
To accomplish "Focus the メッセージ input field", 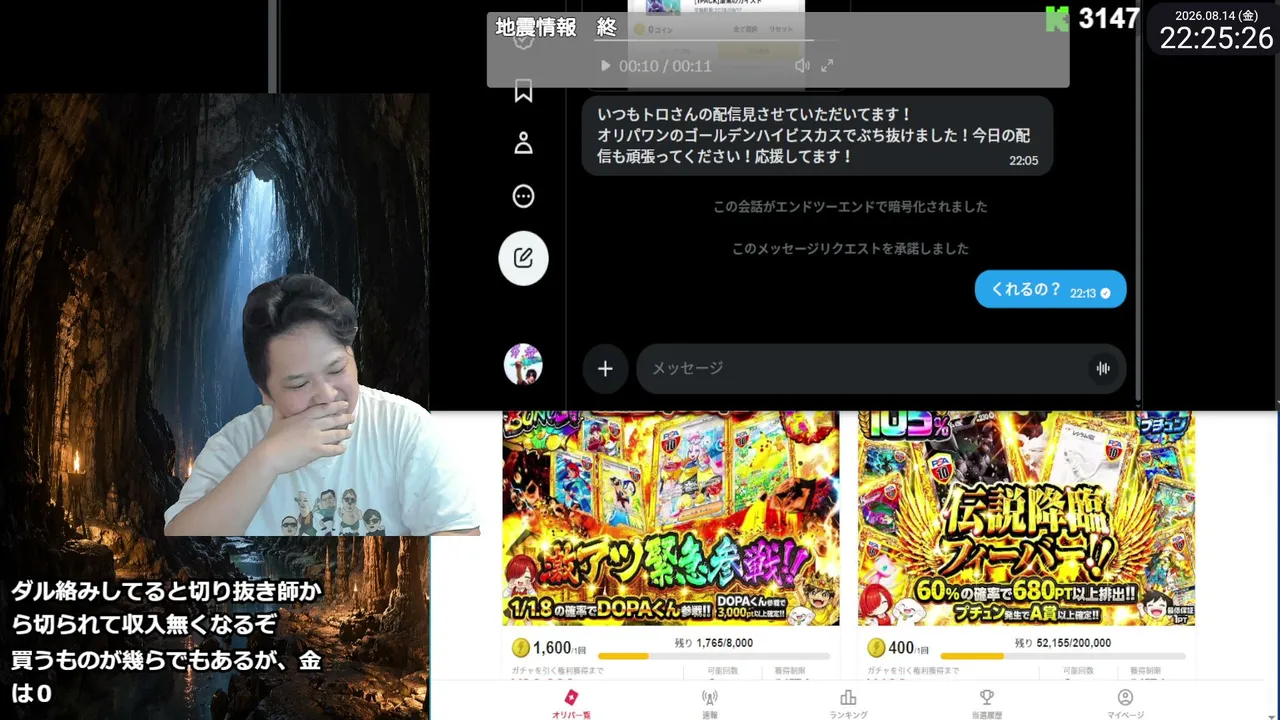I will [881, 368].
